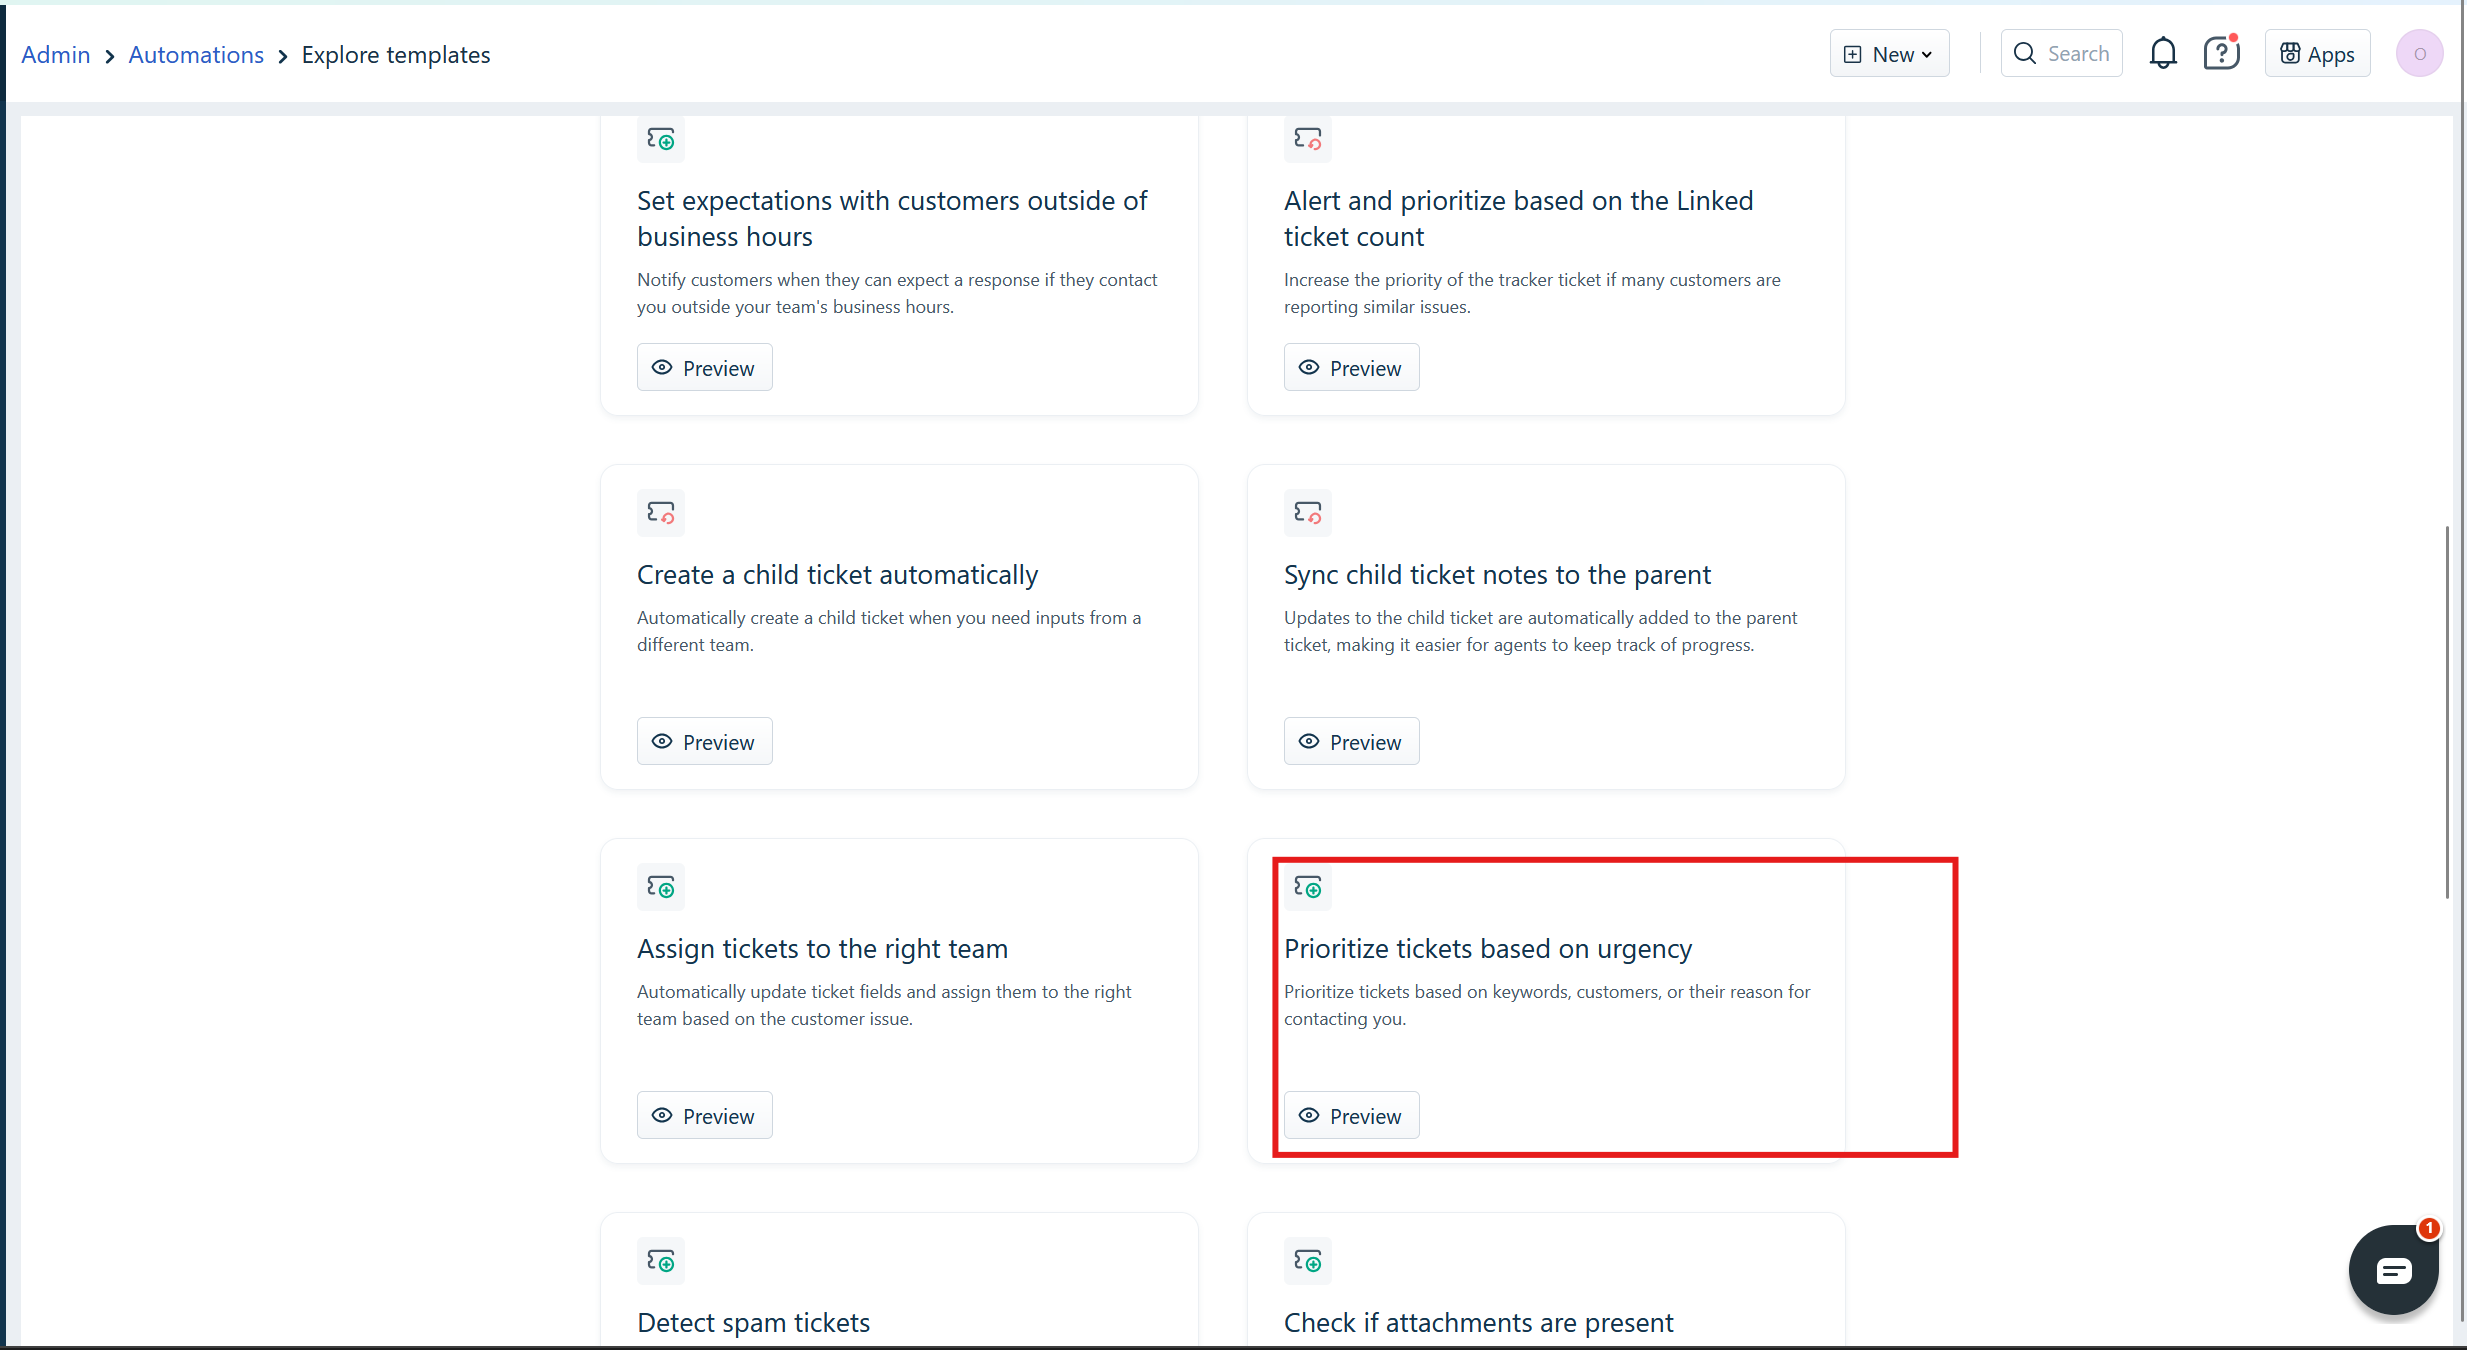Click Assign tickets to the right team title
The width and height of the screenshot is (2467, 1350).
823,949
